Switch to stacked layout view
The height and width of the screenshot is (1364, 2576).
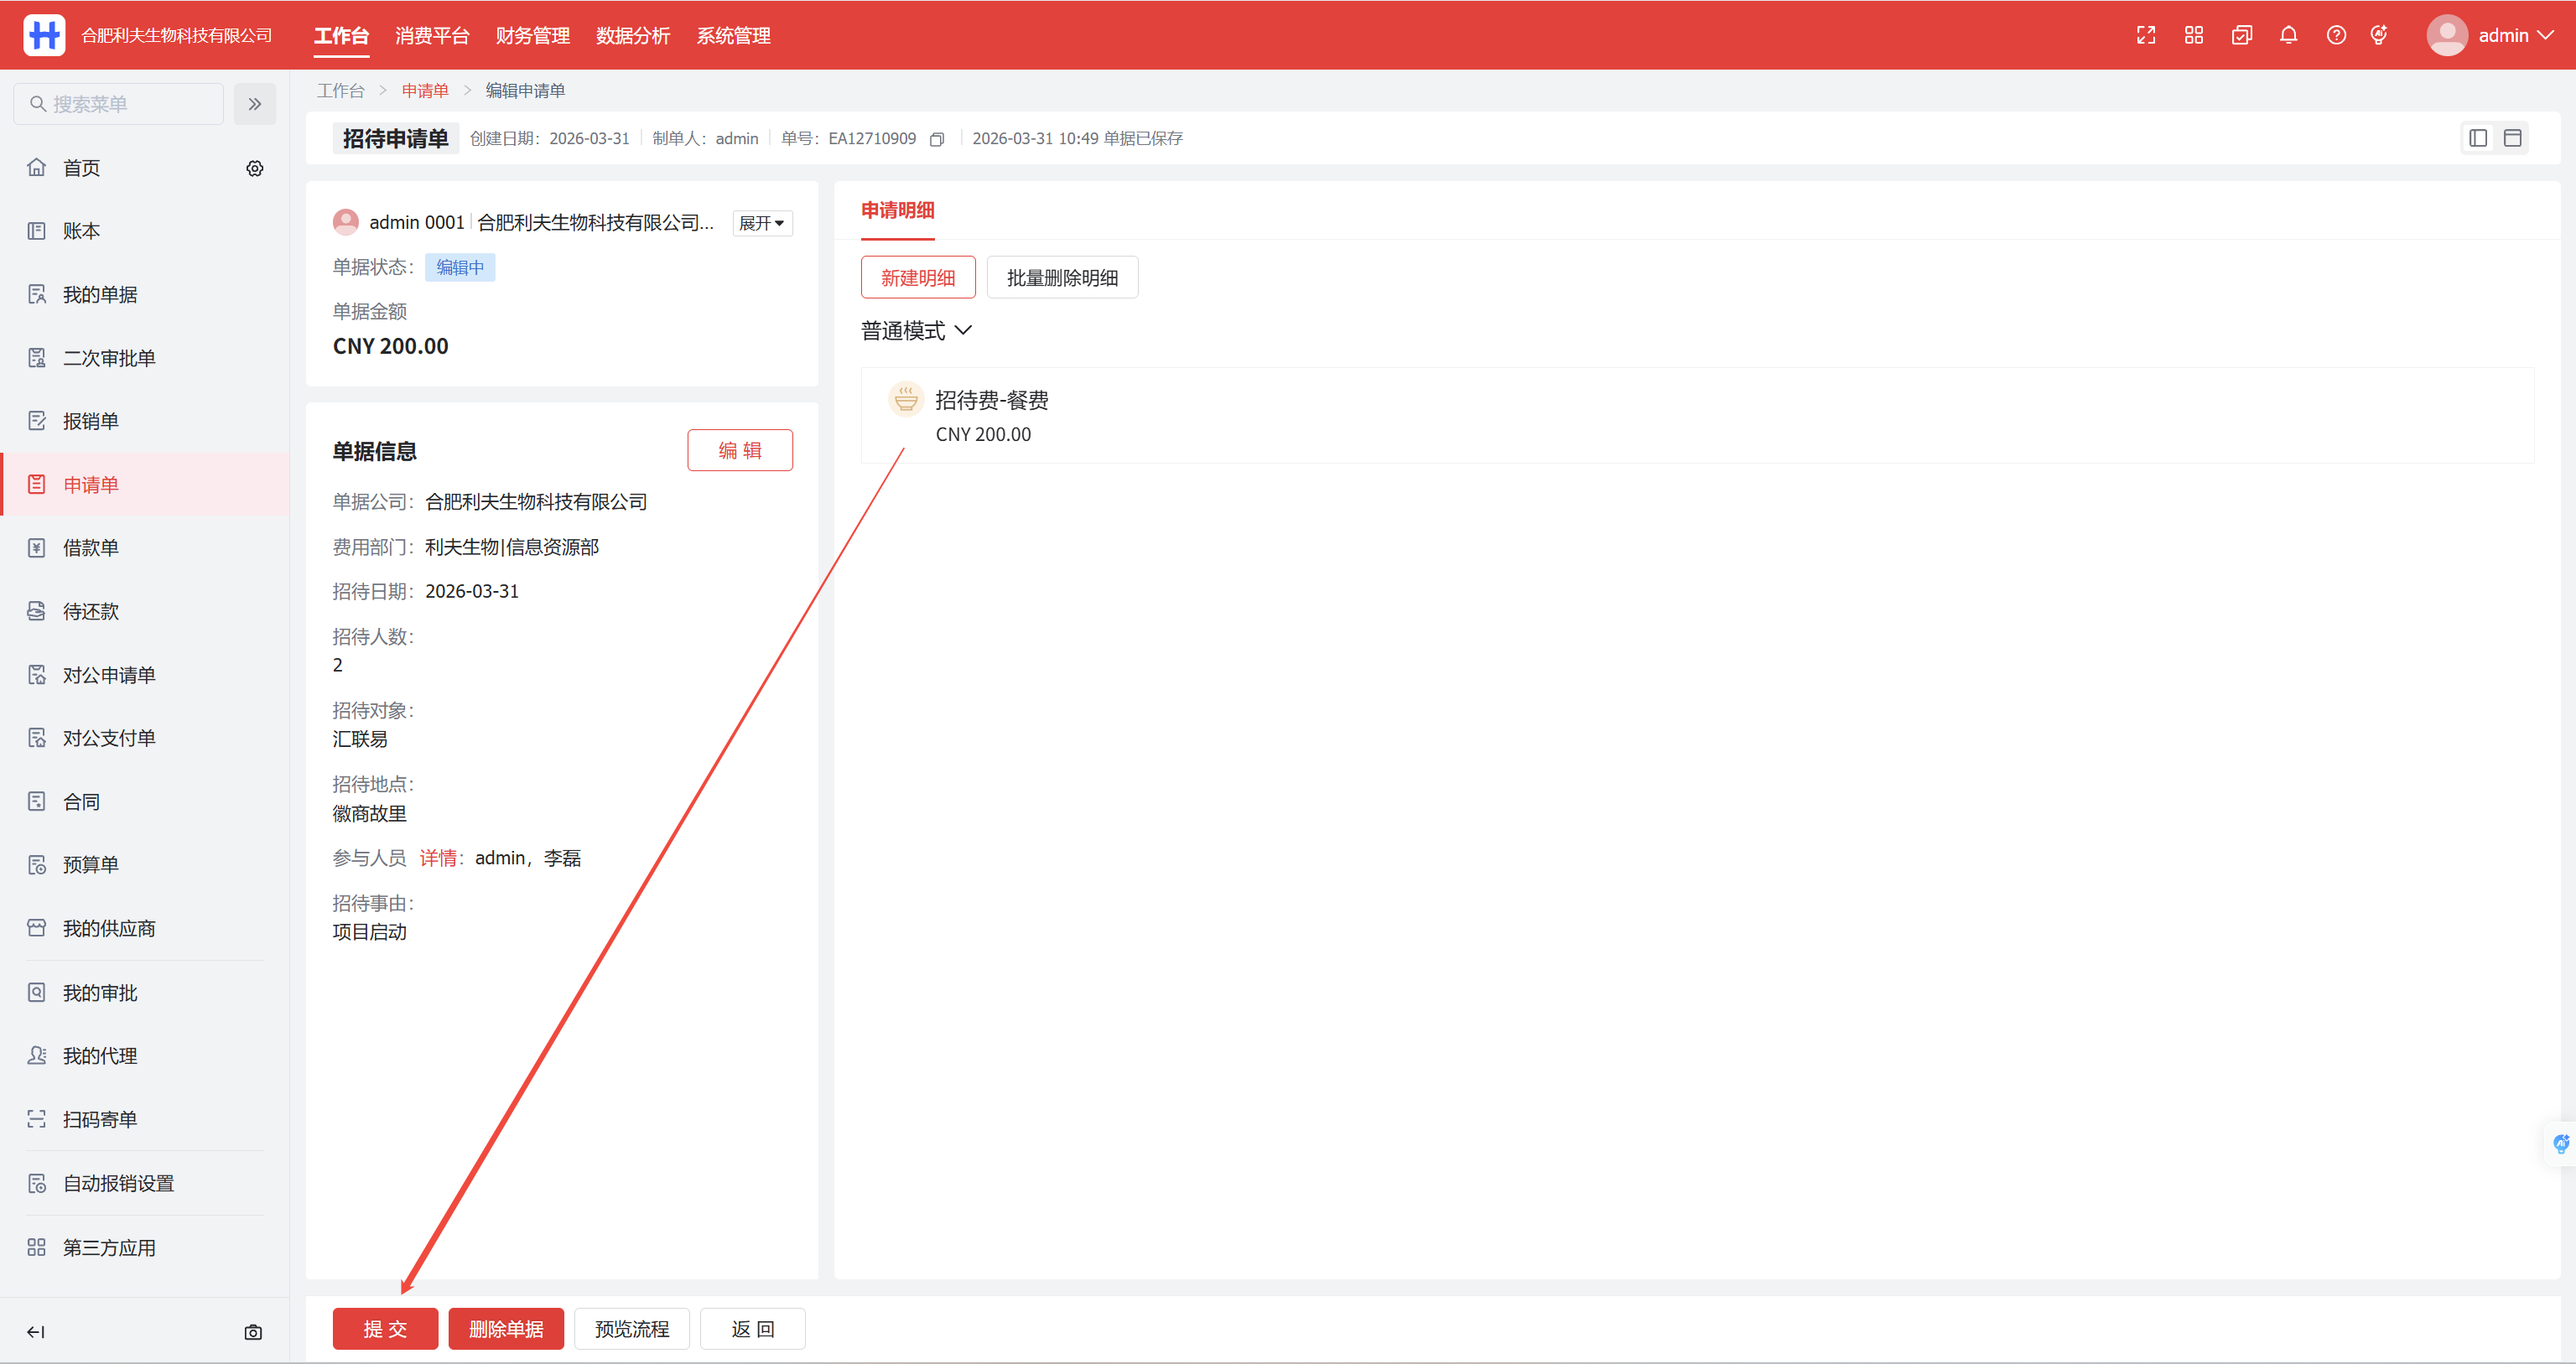click(x=2512, y=138)
